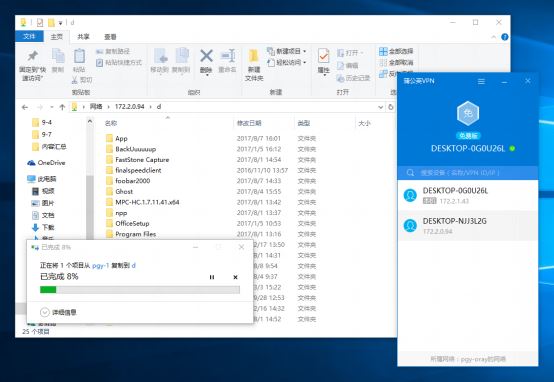Open the help question mark icon
This screenshot has height=382, width=554.
pos(505,37)
